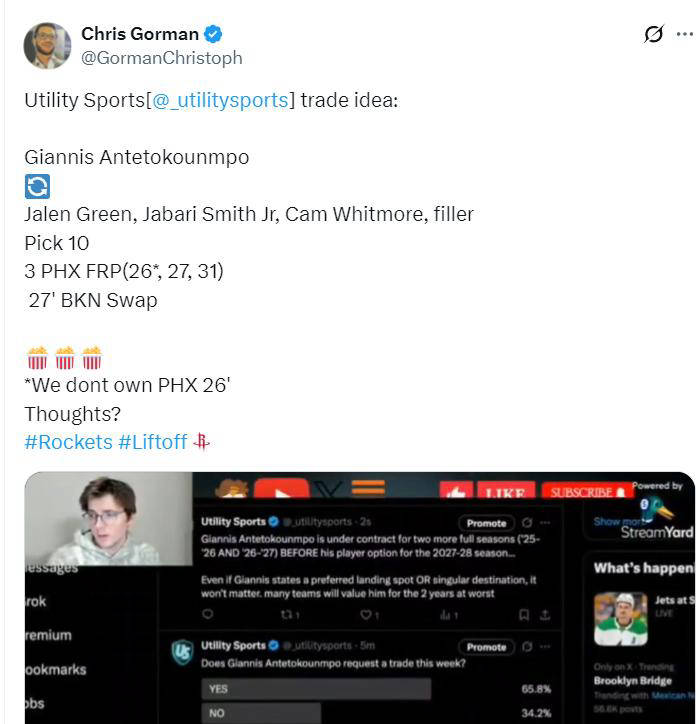Click the Grok slash-circle icon at top right
This screenshot has width=700, height=724.
(x=653, y=34)
